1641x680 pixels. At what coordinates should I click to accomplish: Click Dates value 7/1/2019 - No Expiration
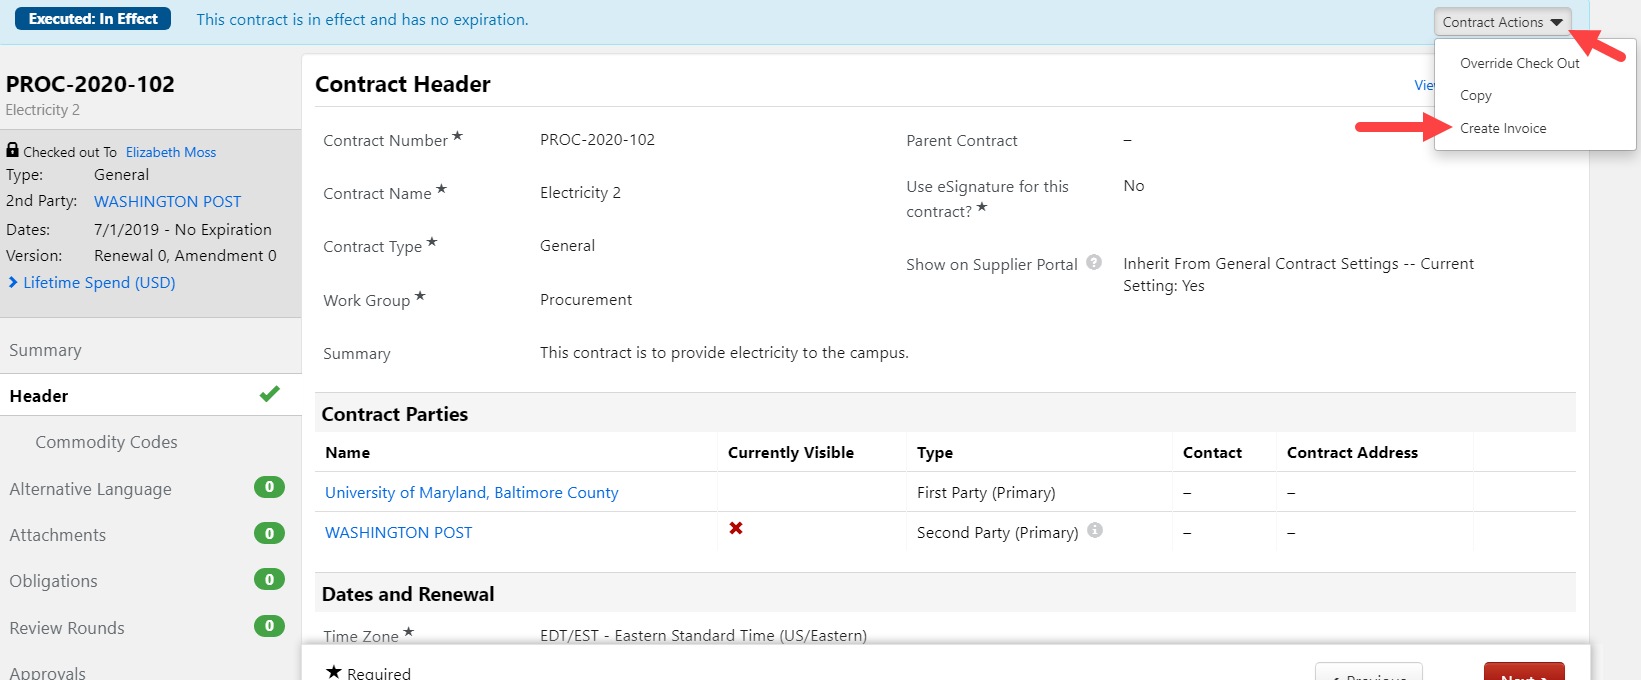click(183, 230)
